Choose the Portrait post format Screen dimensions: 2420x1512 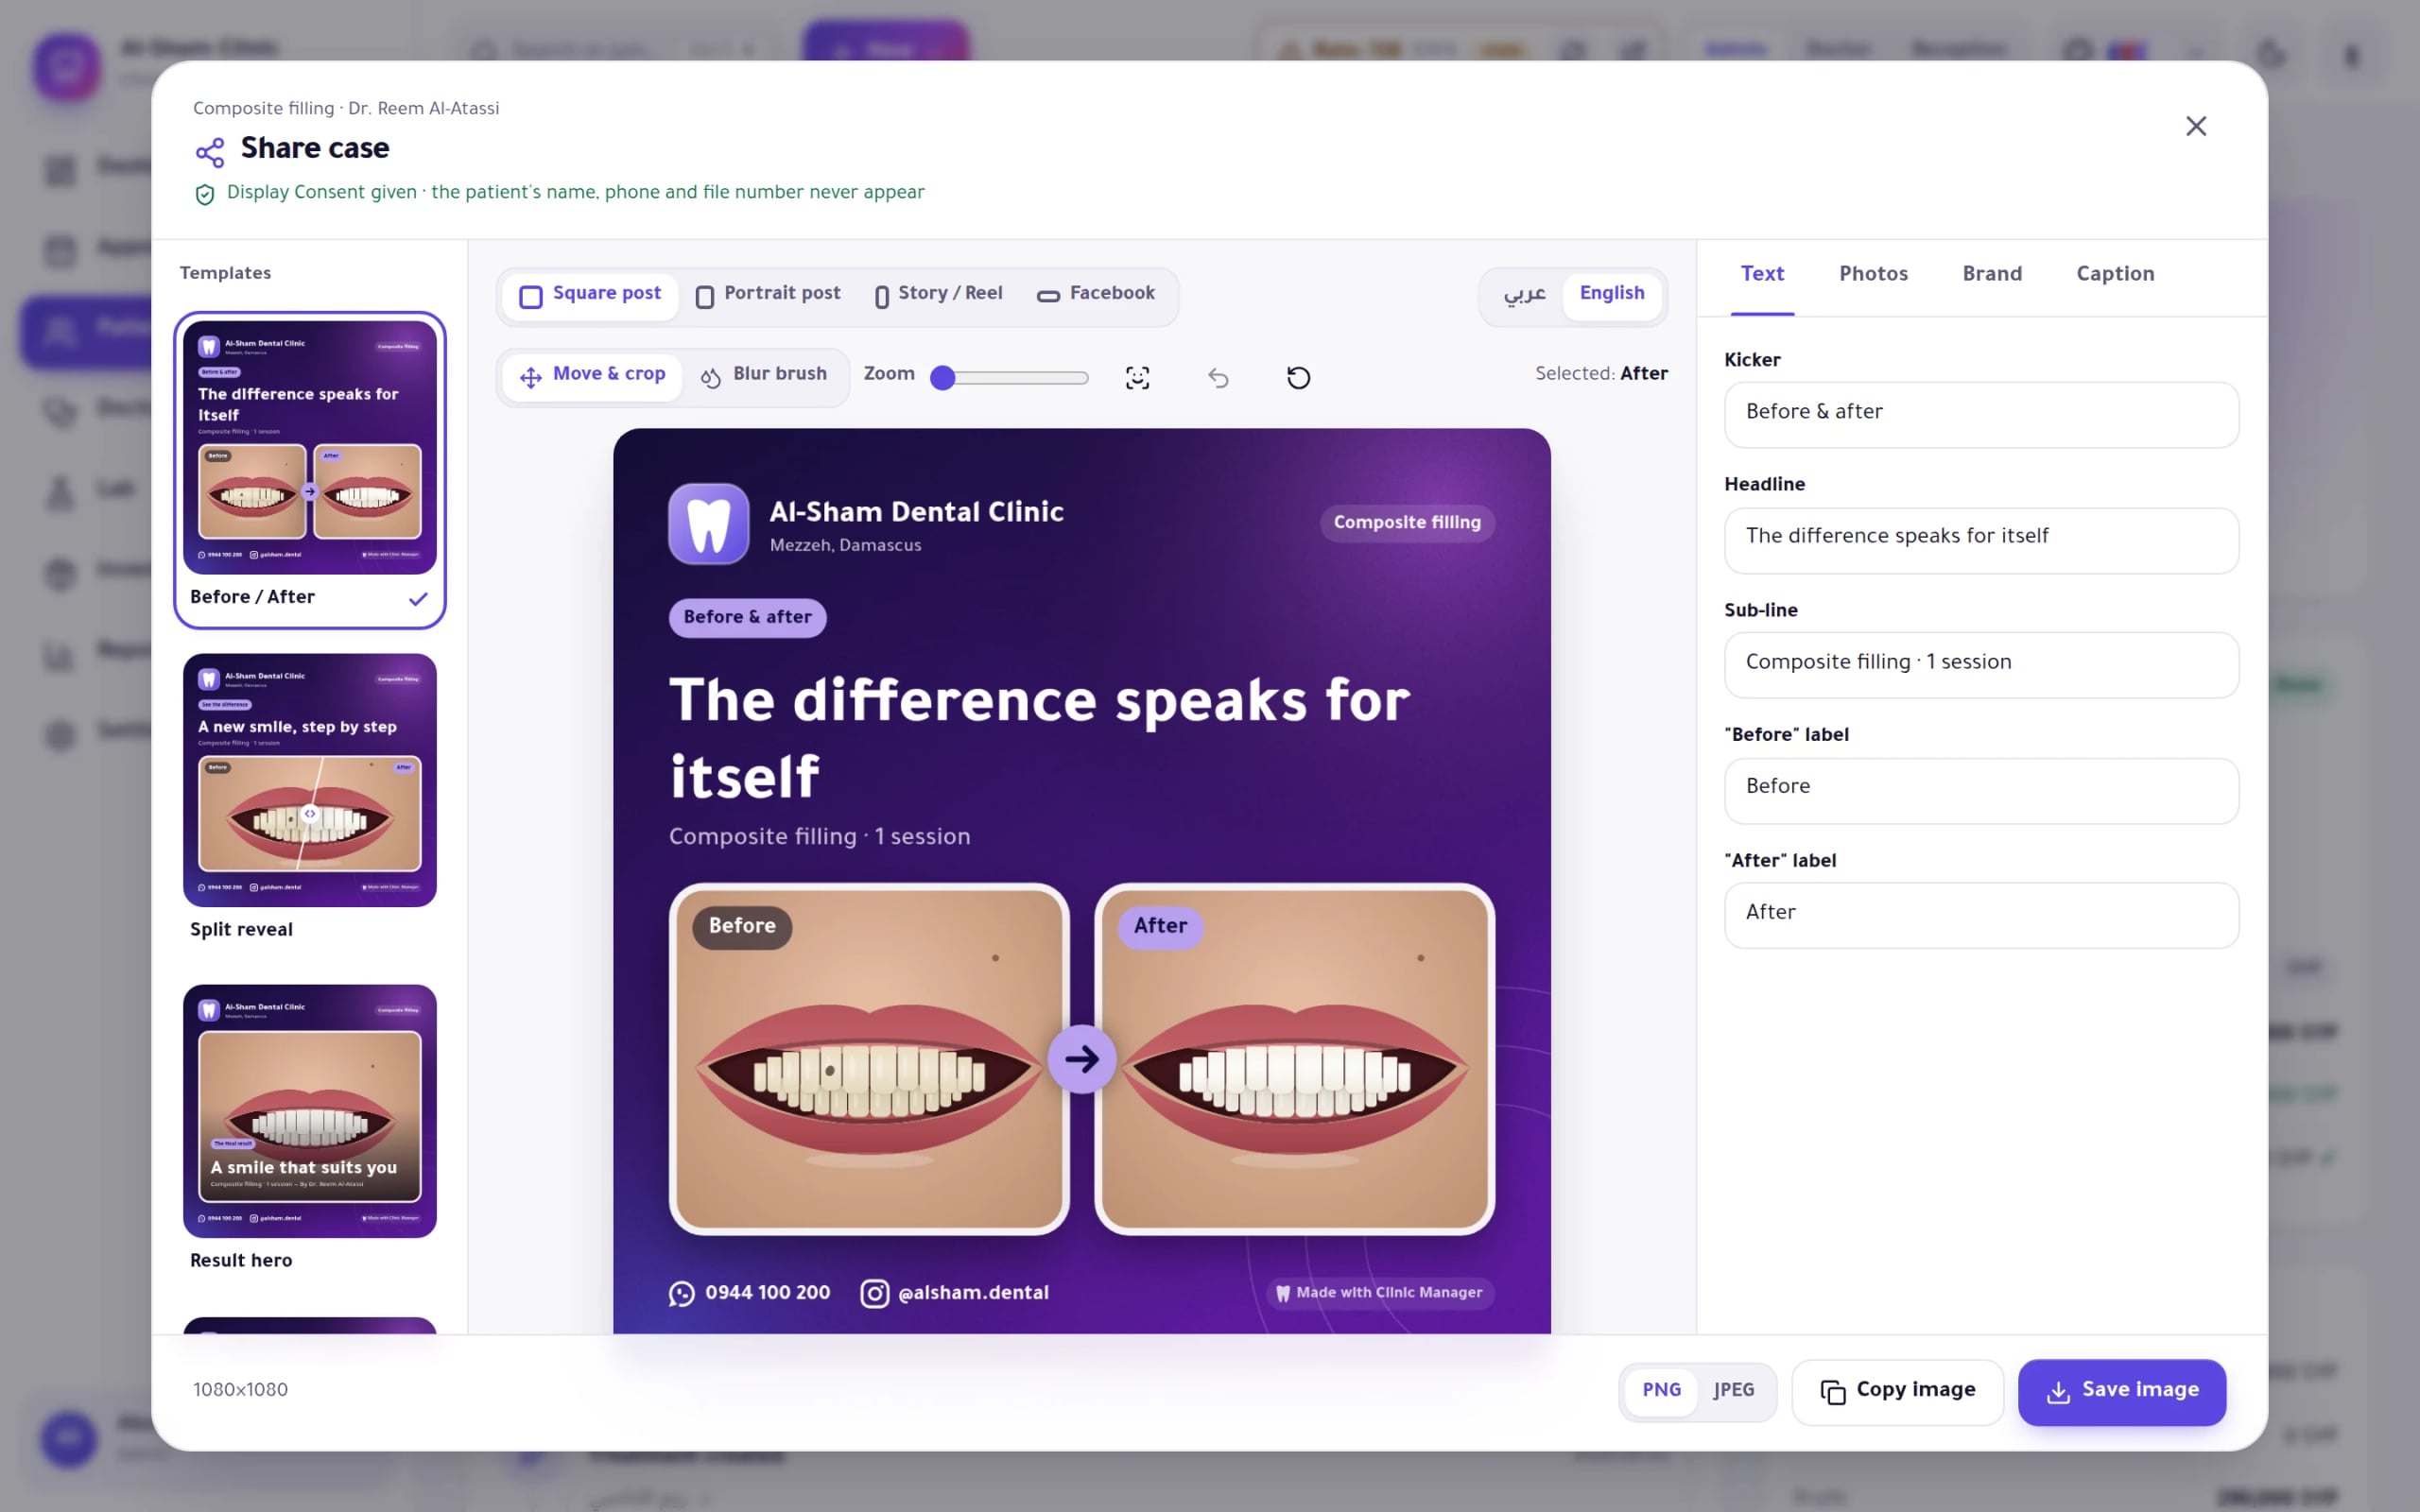767,295
